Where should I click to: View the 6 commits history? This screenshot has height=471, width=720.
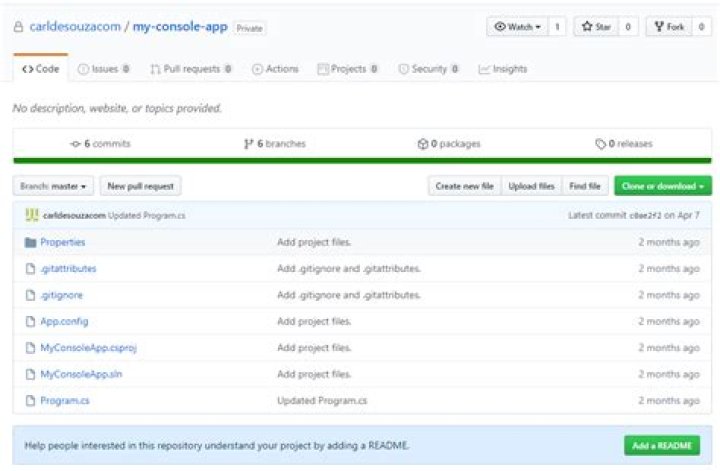[x=100, y=144]
